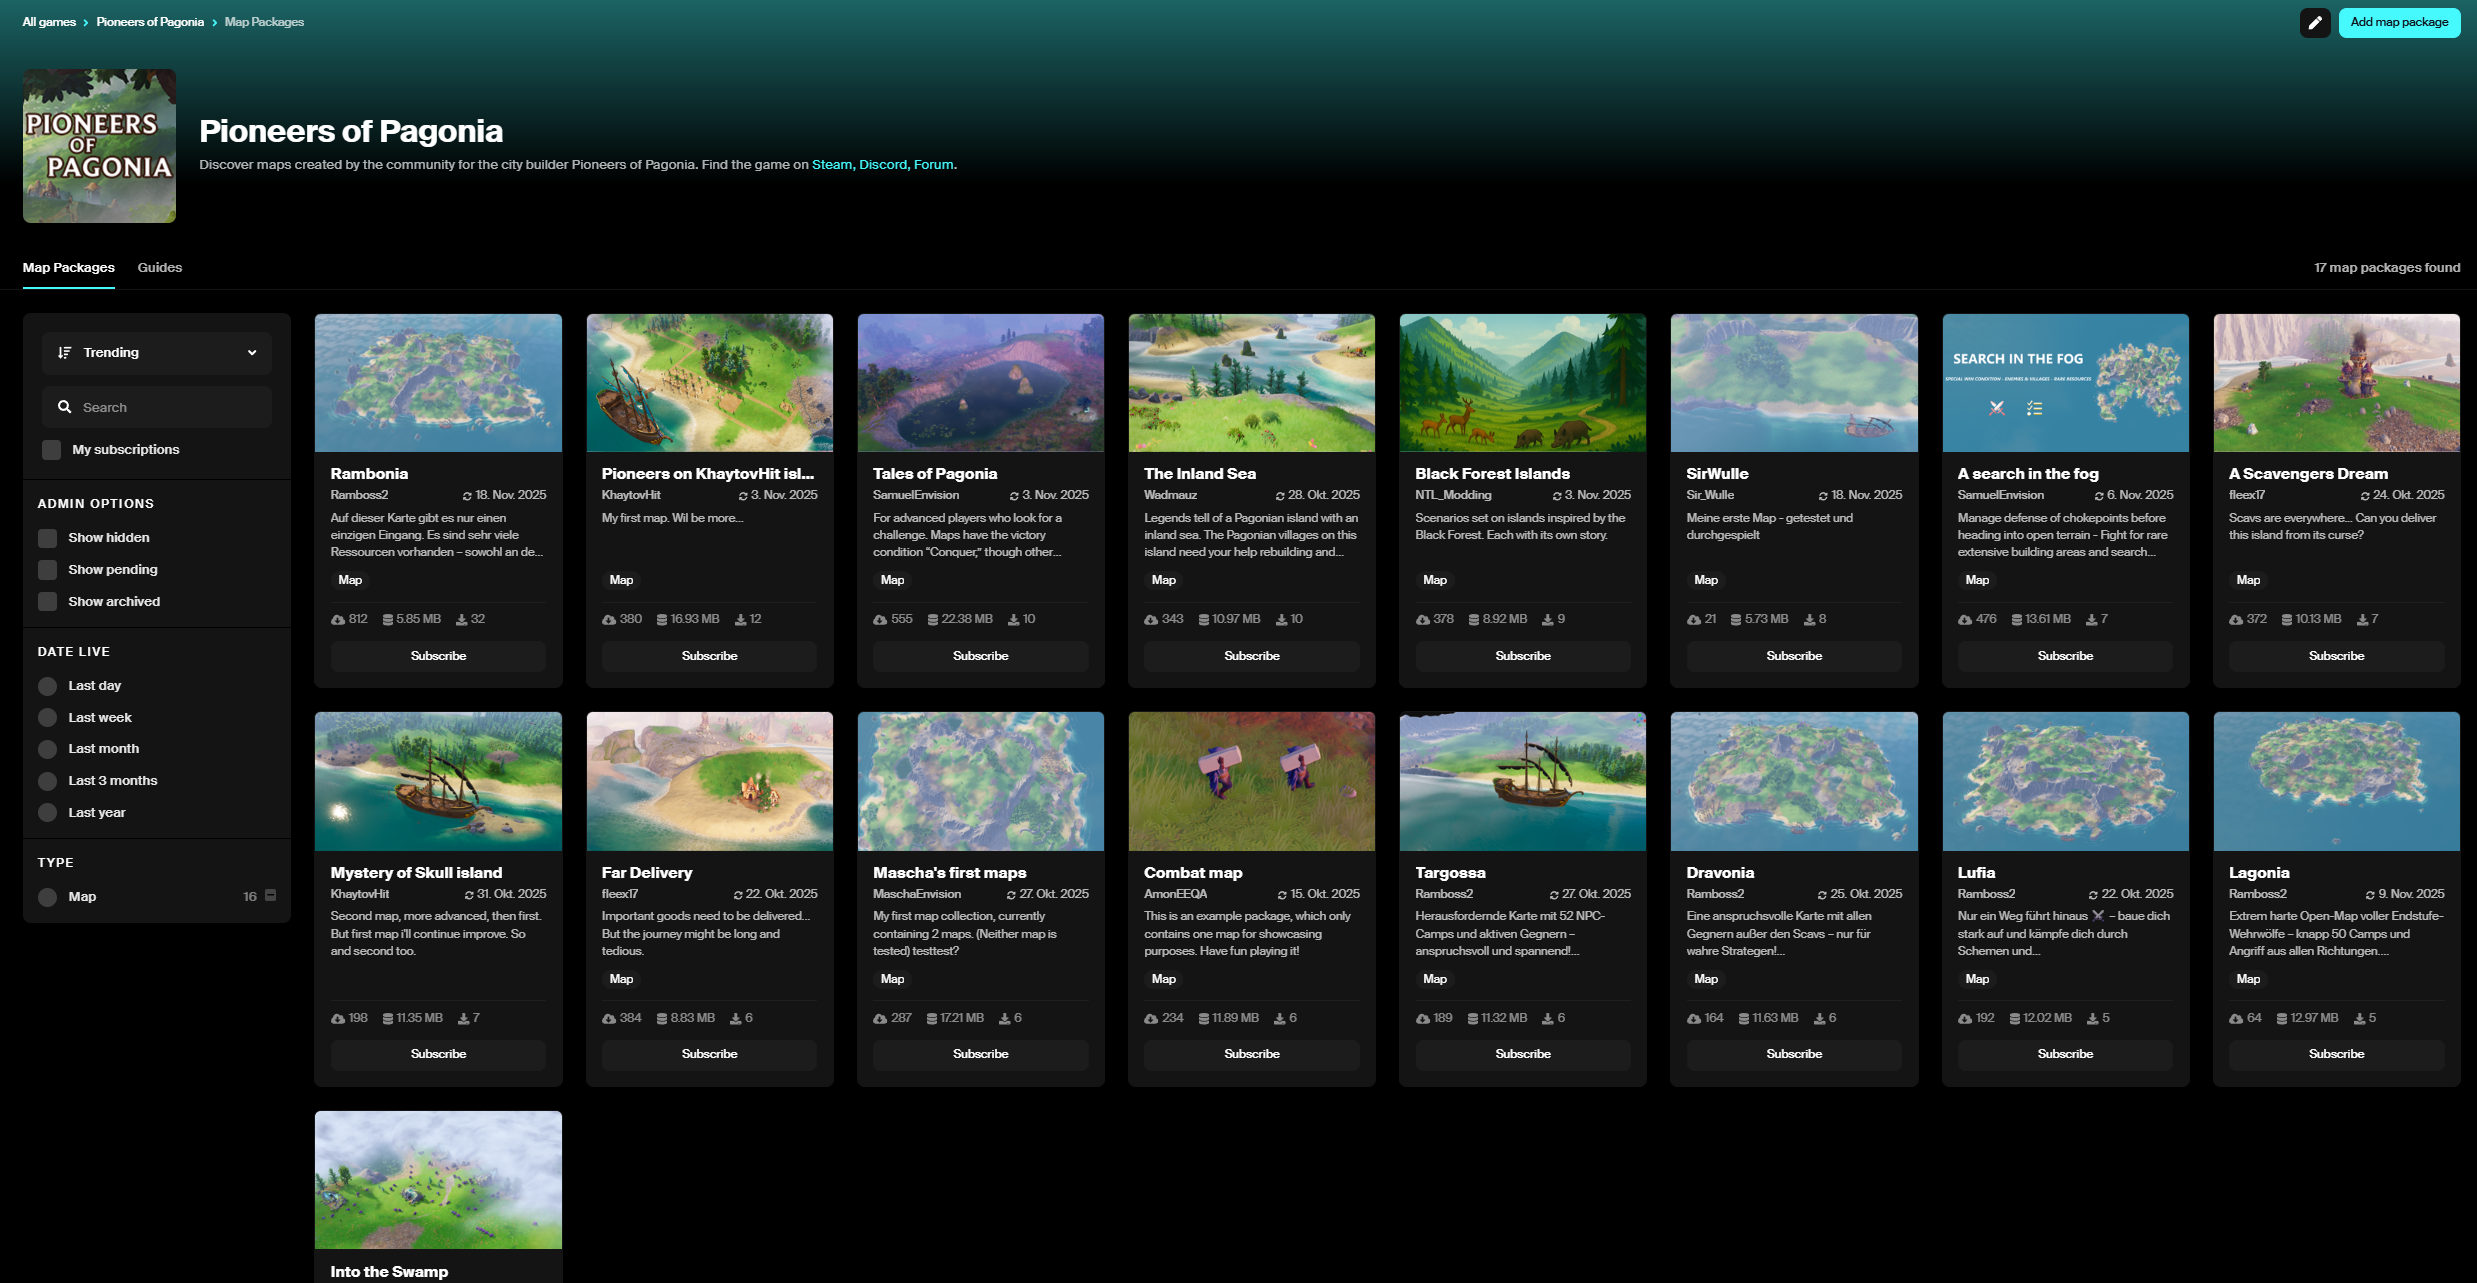Click the download count icon on Rambonia
The height and width of the screenshot is (1283, 2477).
point(462,620)
